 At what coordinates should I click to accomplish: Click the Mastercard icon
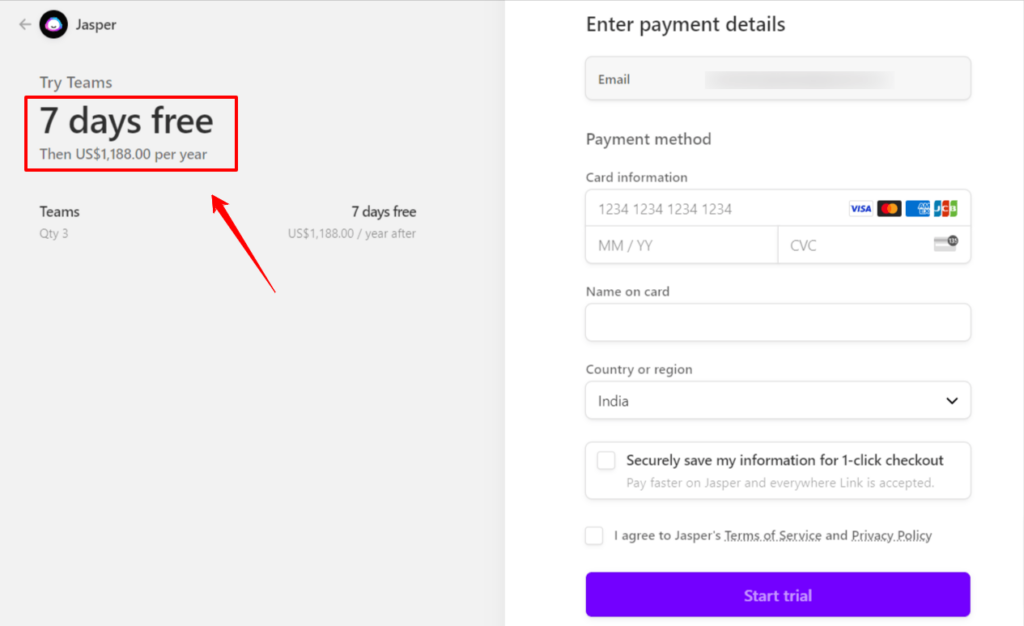pyautogui.click(x=889, y=209)
